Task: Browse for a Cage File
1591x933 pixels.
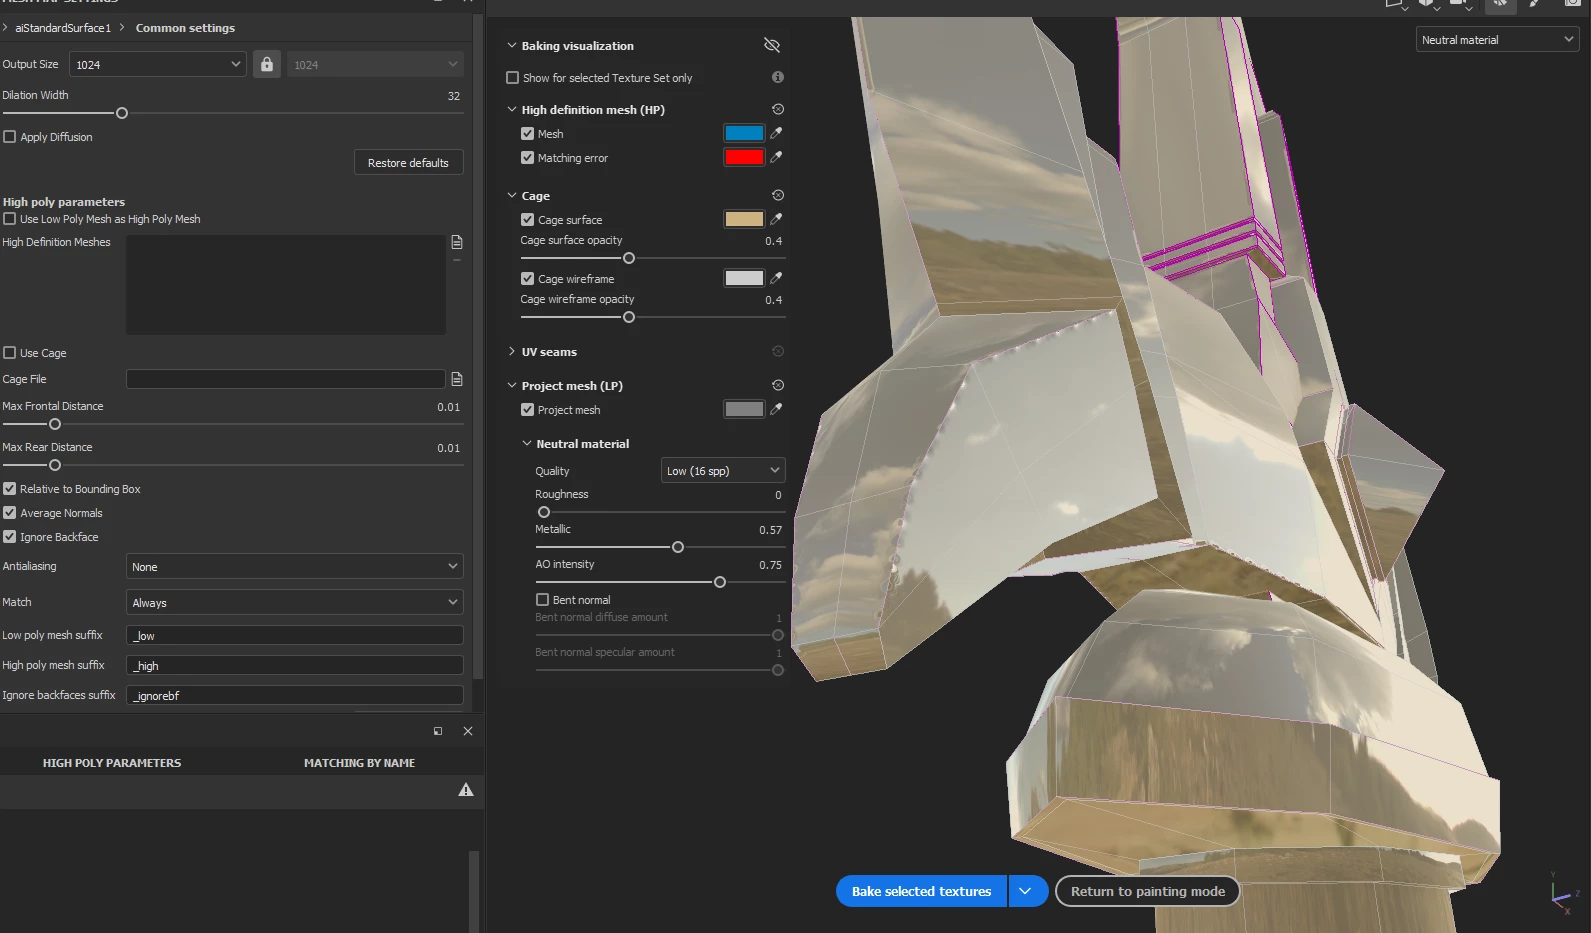Action: click(x=457, y=379)
